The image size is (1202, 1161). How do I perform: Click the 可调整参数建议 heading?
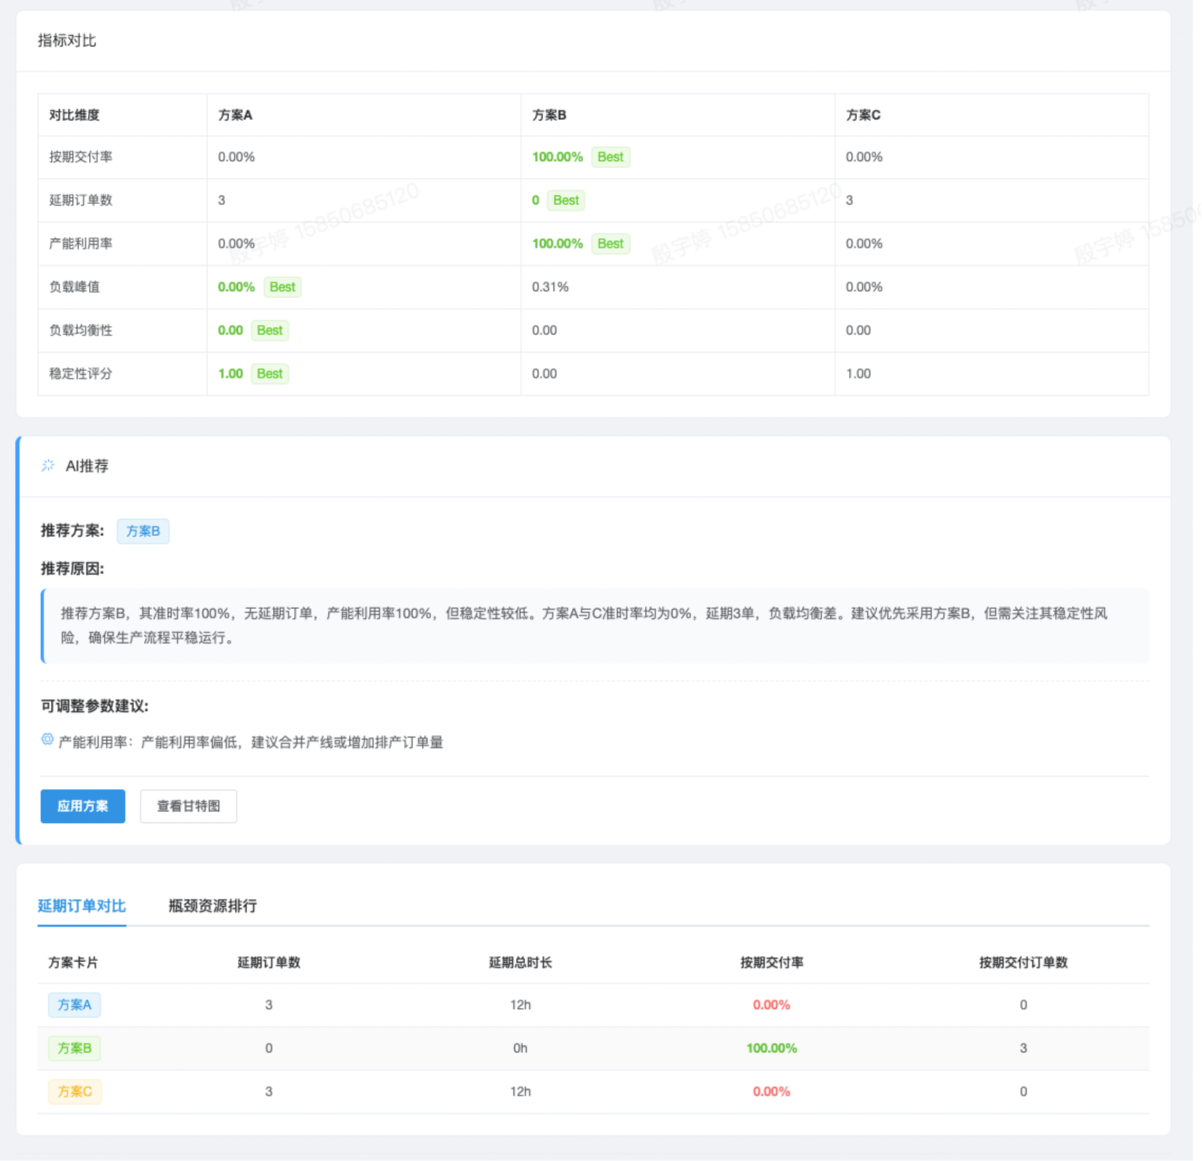click(95, 706)
